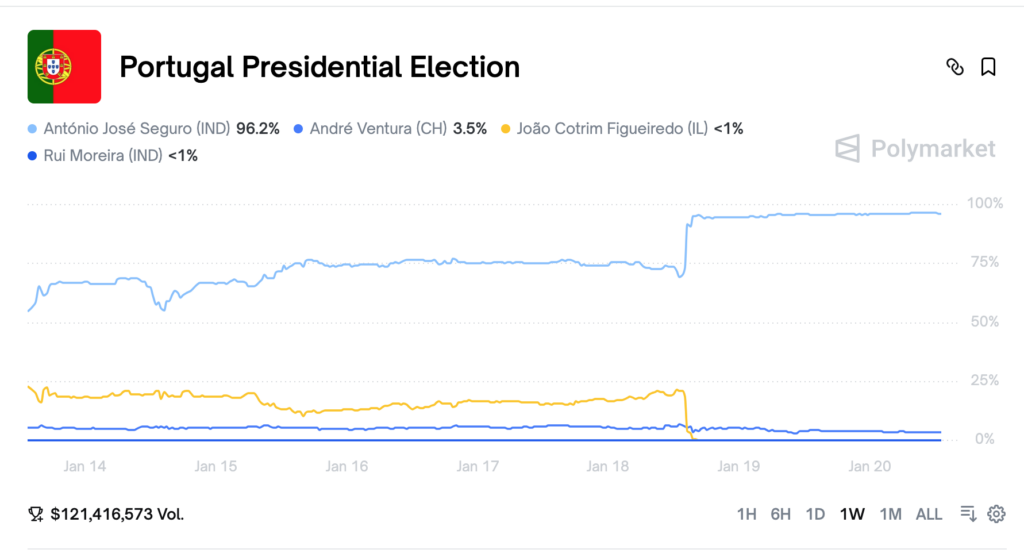The height and width of the screenshot is (553, 1024).
Task: Bookmark this market with bookmark icon
Action: coord(988,67)
